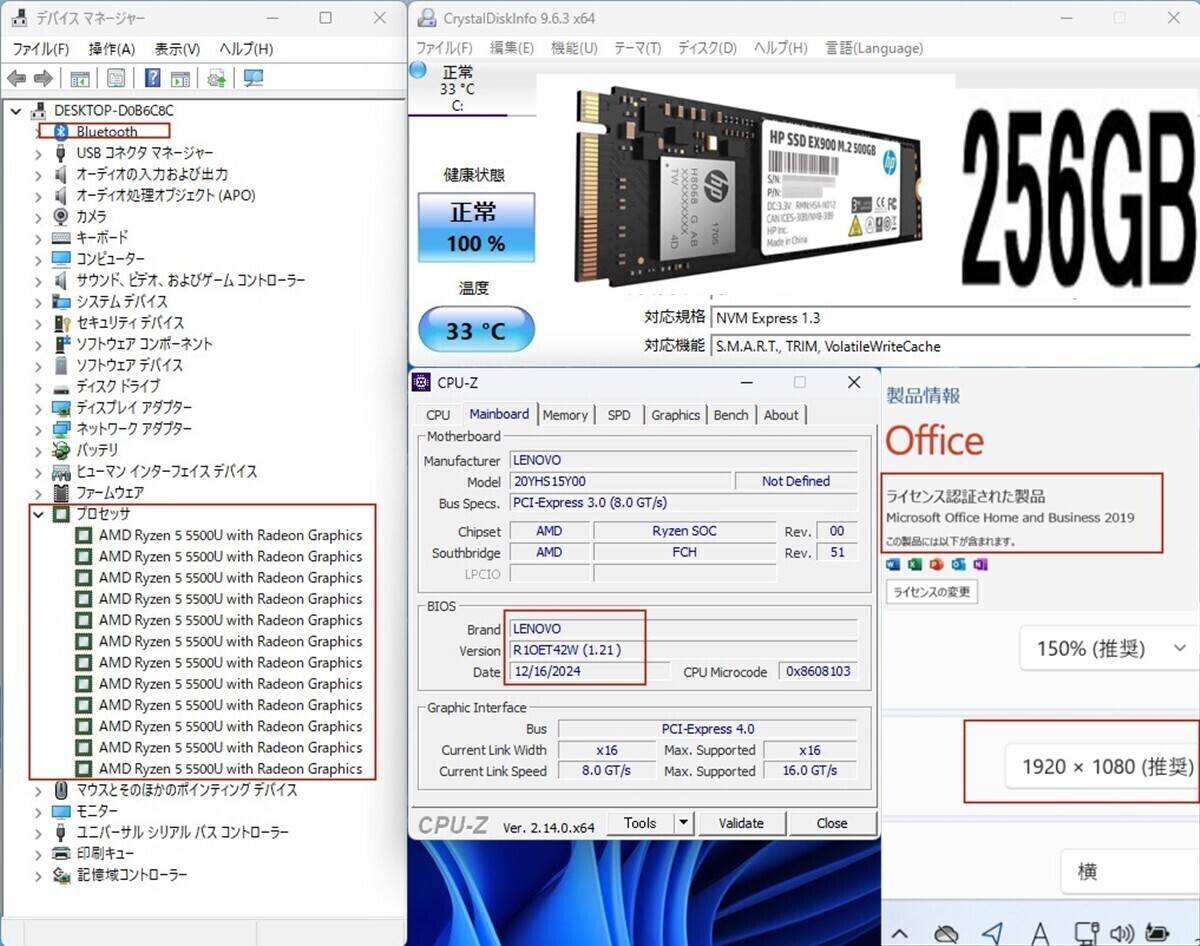Open ファイル(F) menu in Device Manager
This screenshot has width=1200, height=946.
40,49
